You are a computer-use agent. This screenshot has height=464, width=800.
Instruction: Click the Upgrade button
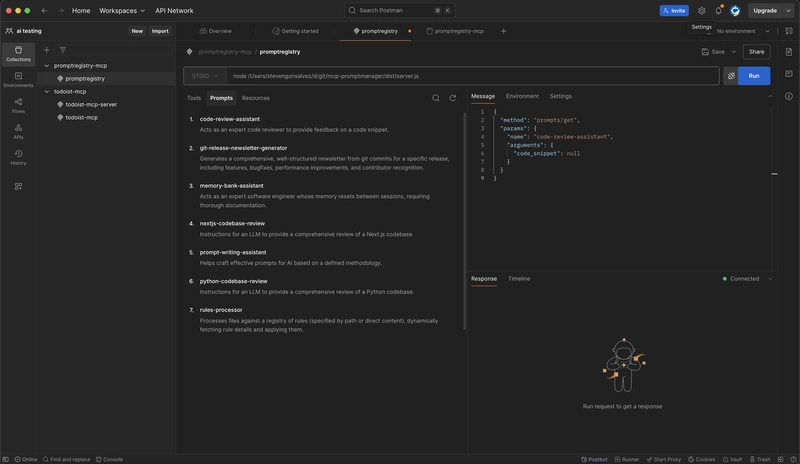tap(765, 11)
